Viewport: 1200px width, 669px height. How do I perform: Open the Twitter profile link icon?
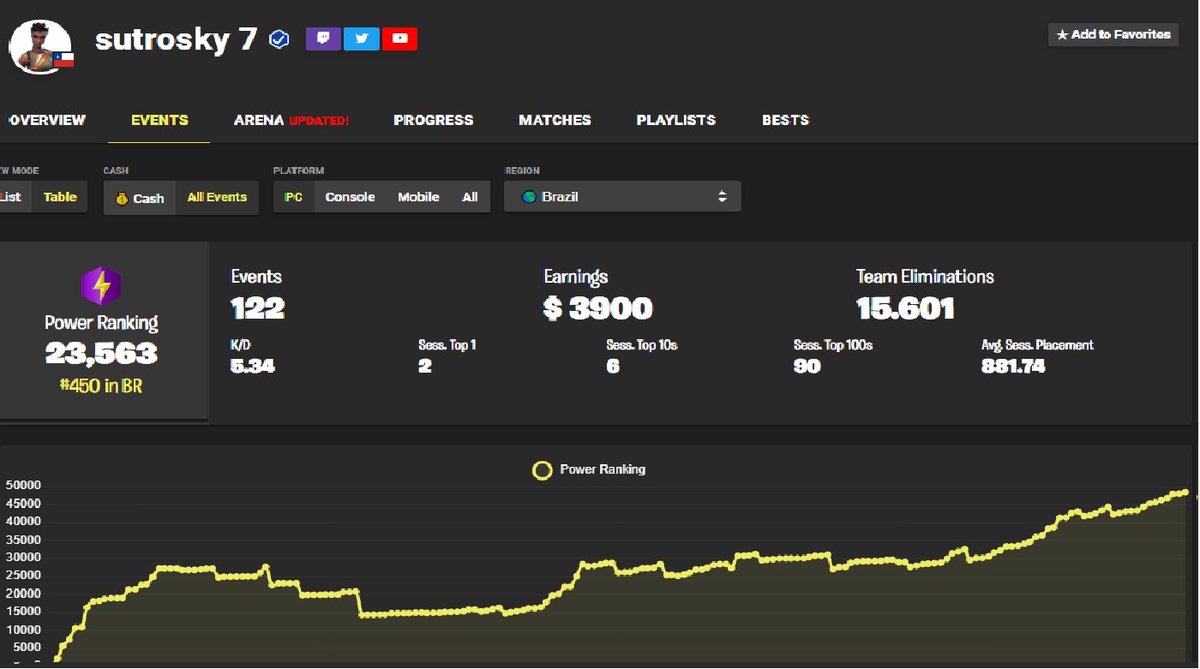361,39
